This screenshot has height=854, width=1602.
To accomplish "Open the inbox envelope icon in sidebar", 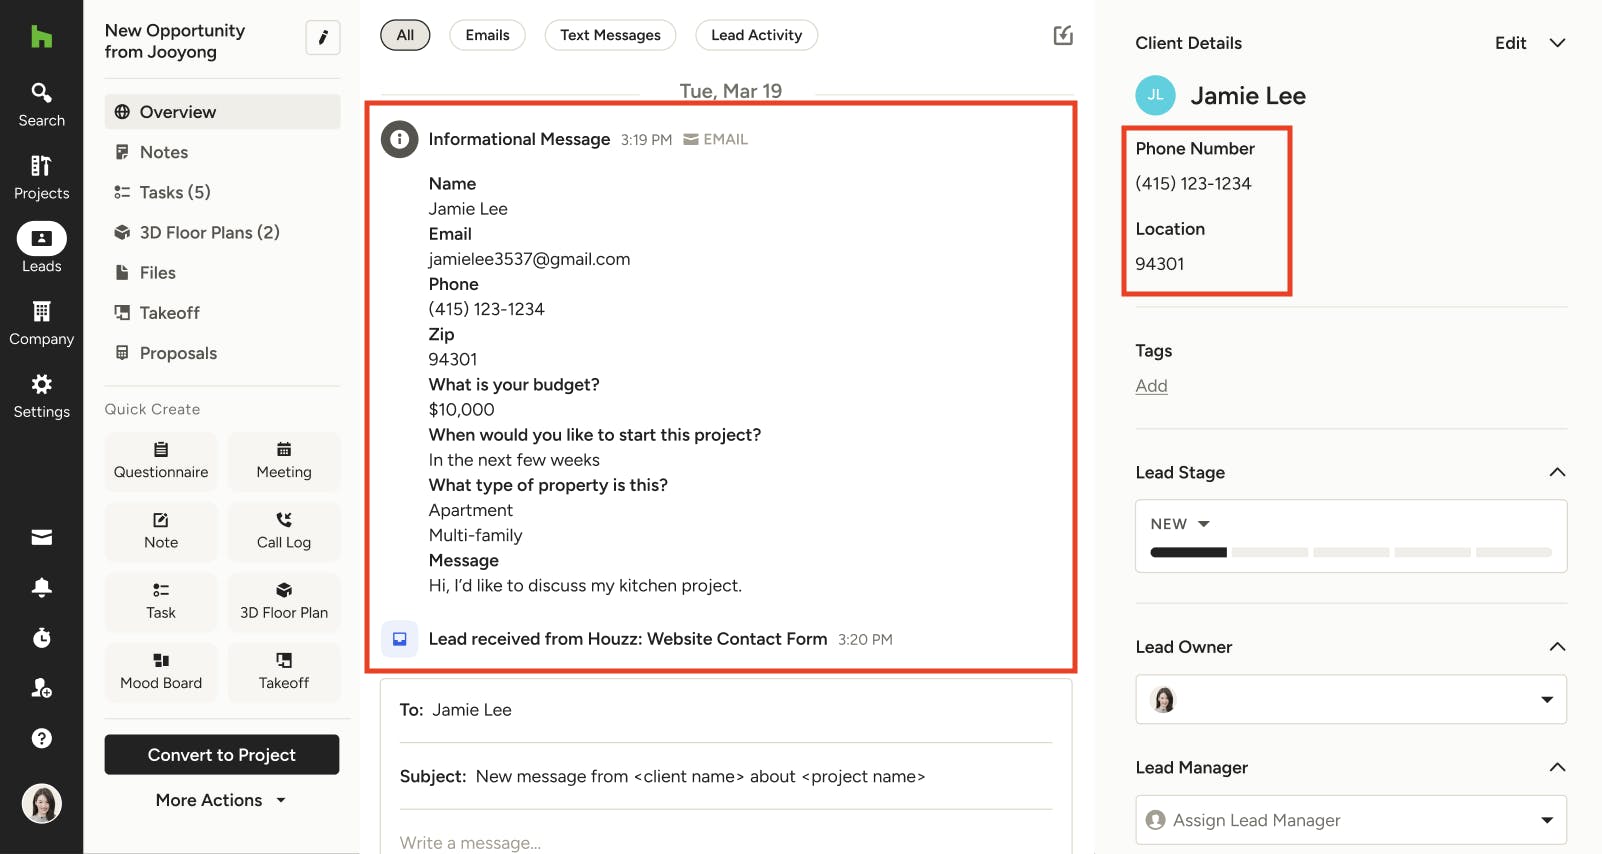I will coord(41,538).
